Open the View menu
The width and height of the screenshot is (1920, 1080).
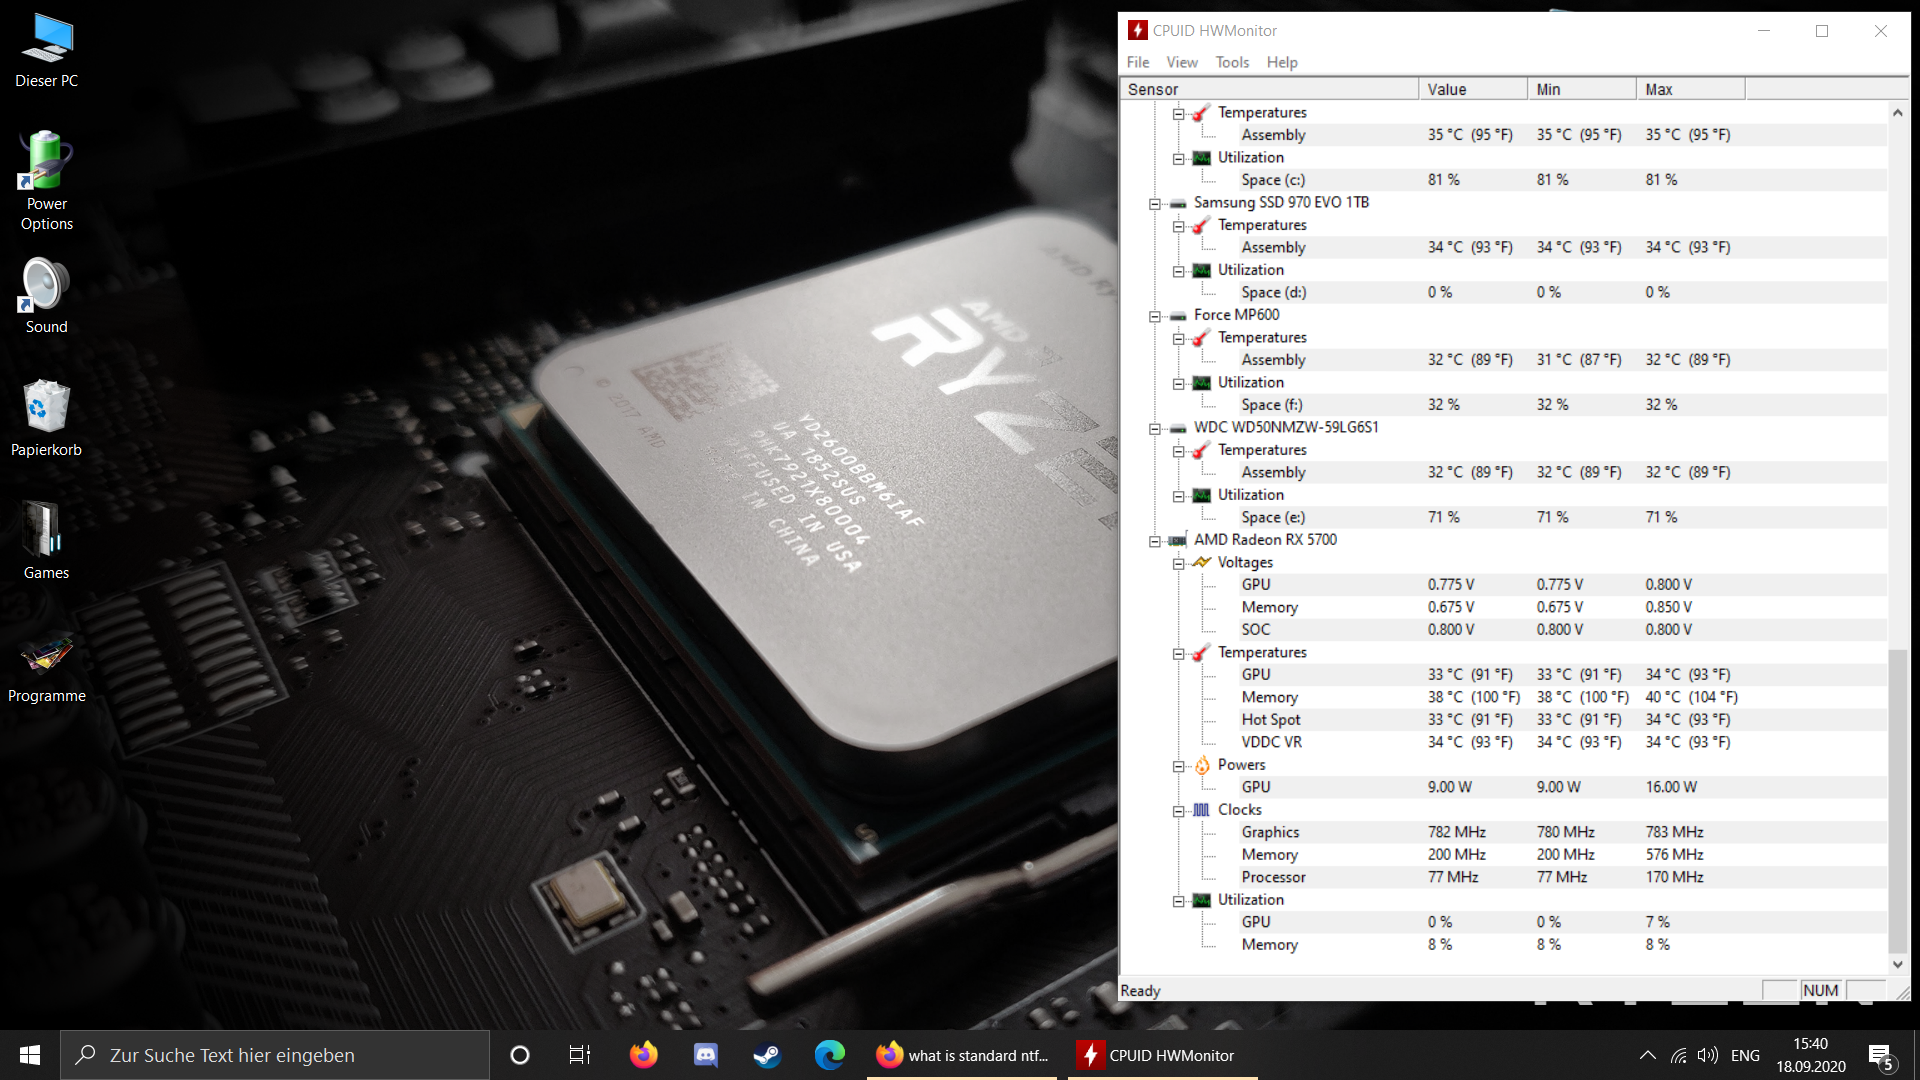point(1181,62)
